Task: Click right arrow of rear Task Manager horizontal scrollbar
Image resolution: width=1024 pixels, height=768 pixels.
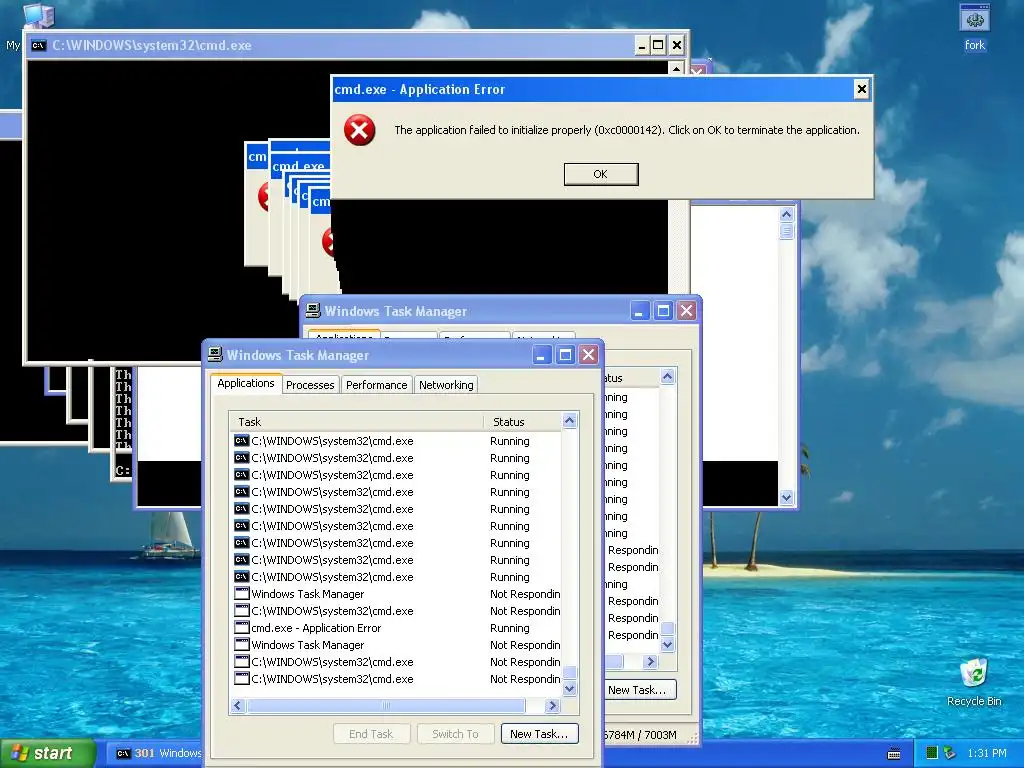Action: click(650, 662)
